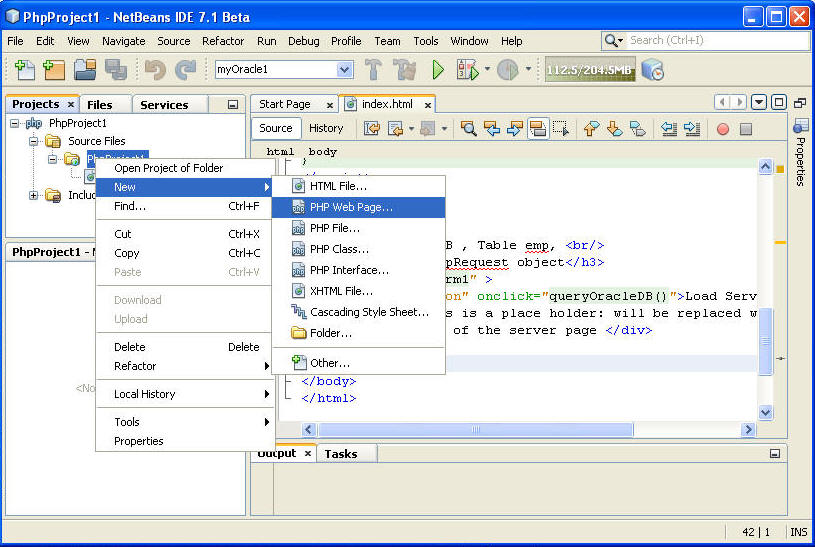
Task: Choose HTML File from New submenu
Action: coord(358,186)
